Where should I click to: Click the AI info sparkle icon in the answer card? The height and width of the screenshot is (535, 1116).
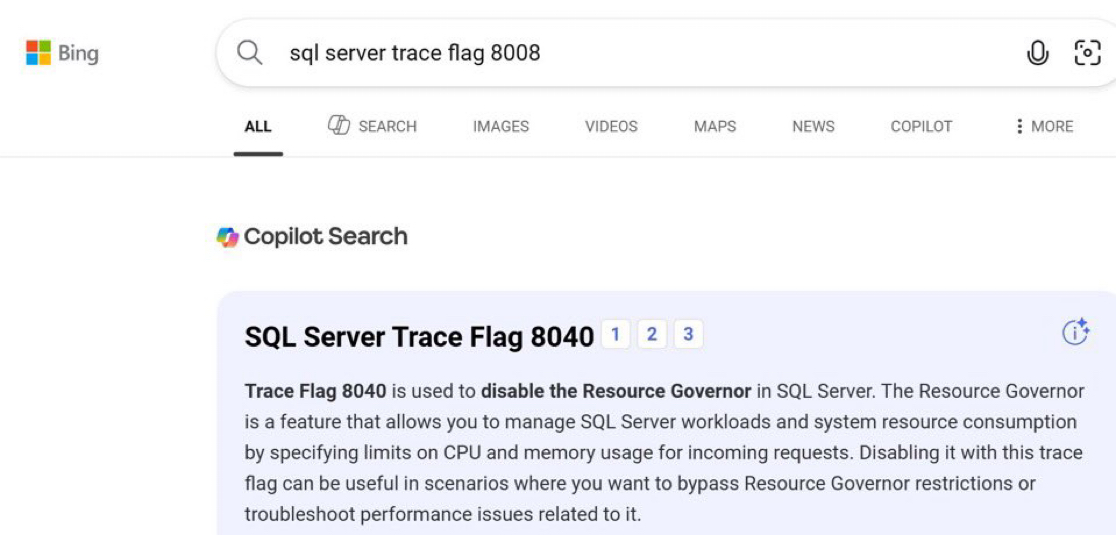(x=1075, y=333)
